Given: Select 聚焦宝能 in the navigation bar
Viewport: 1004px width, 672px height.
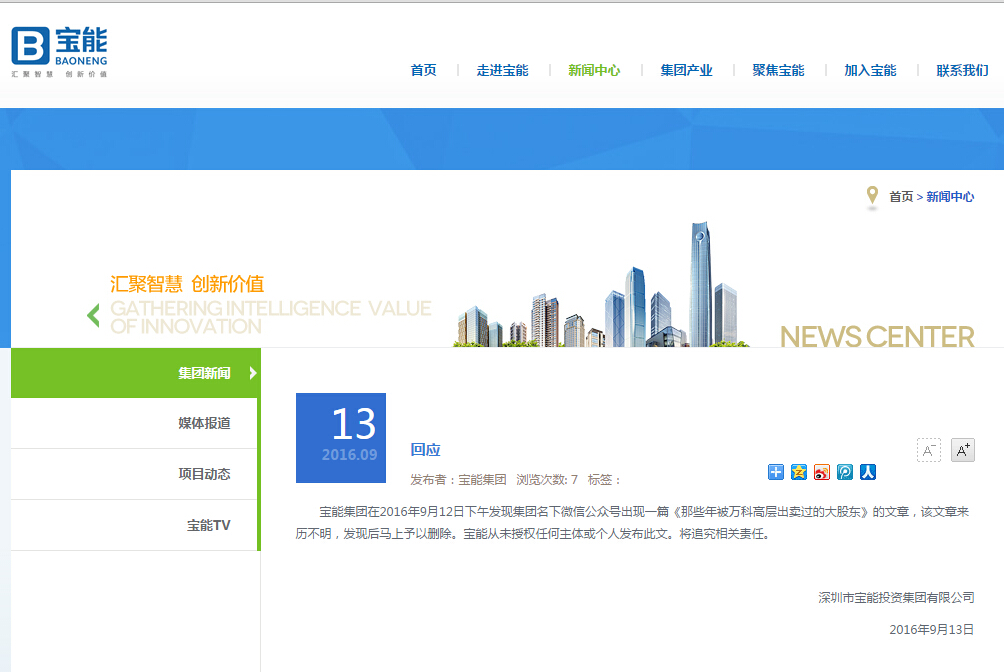Looking at the screenshot, I should tap(778, 70).
